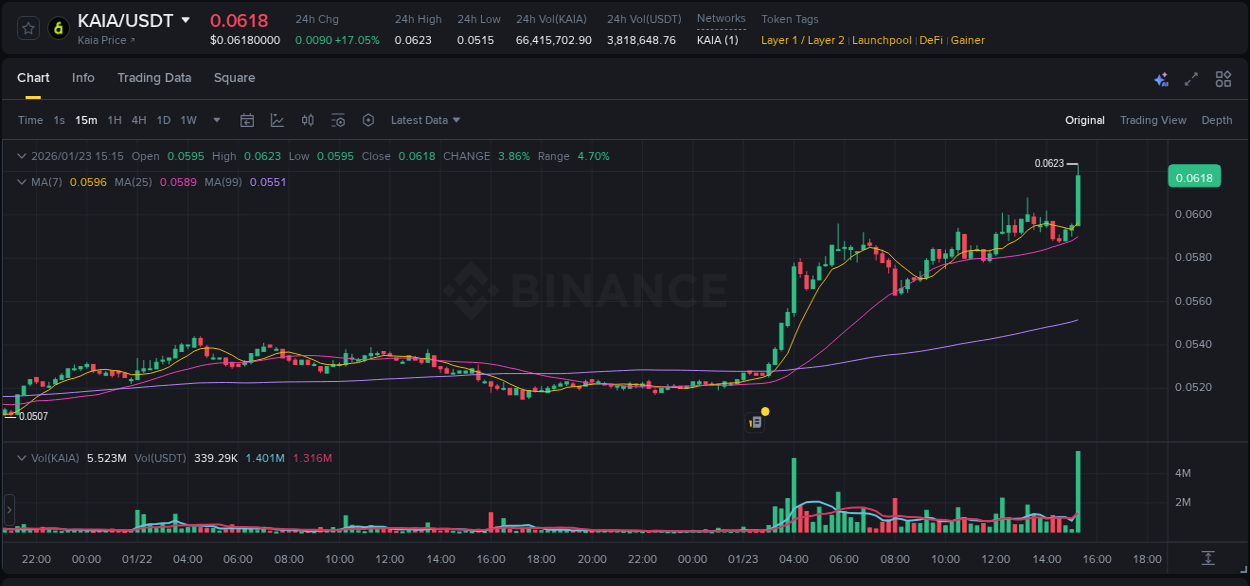Expand the extra timeframe intervals dropdown
Image resolution: width=1250 pixels, height=586 pixels.
click(x=215, y=120)
